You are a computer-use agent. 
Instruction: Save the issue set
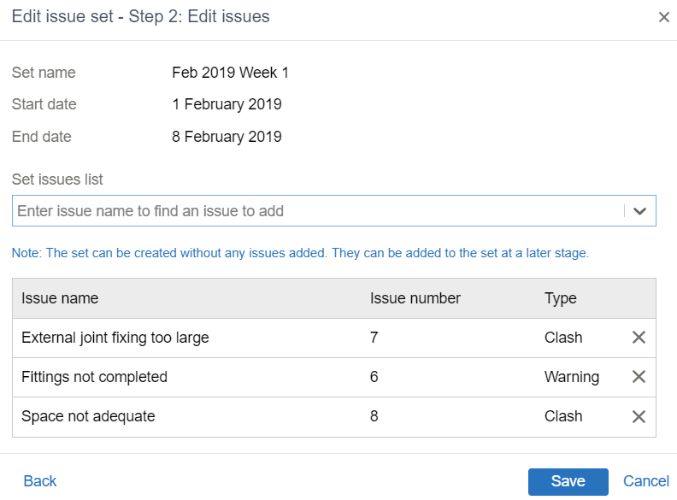point(568,481)
